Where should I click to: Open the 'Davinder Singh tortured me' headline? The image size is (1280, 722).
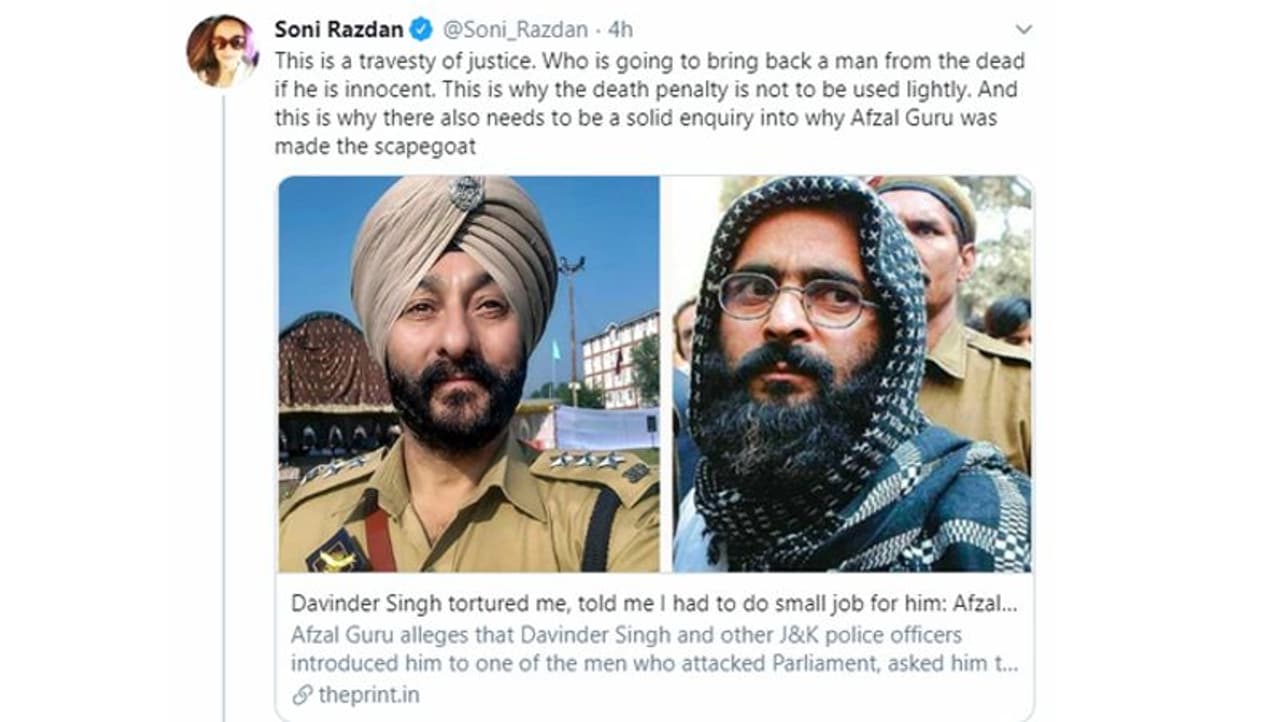click(655, 605)
